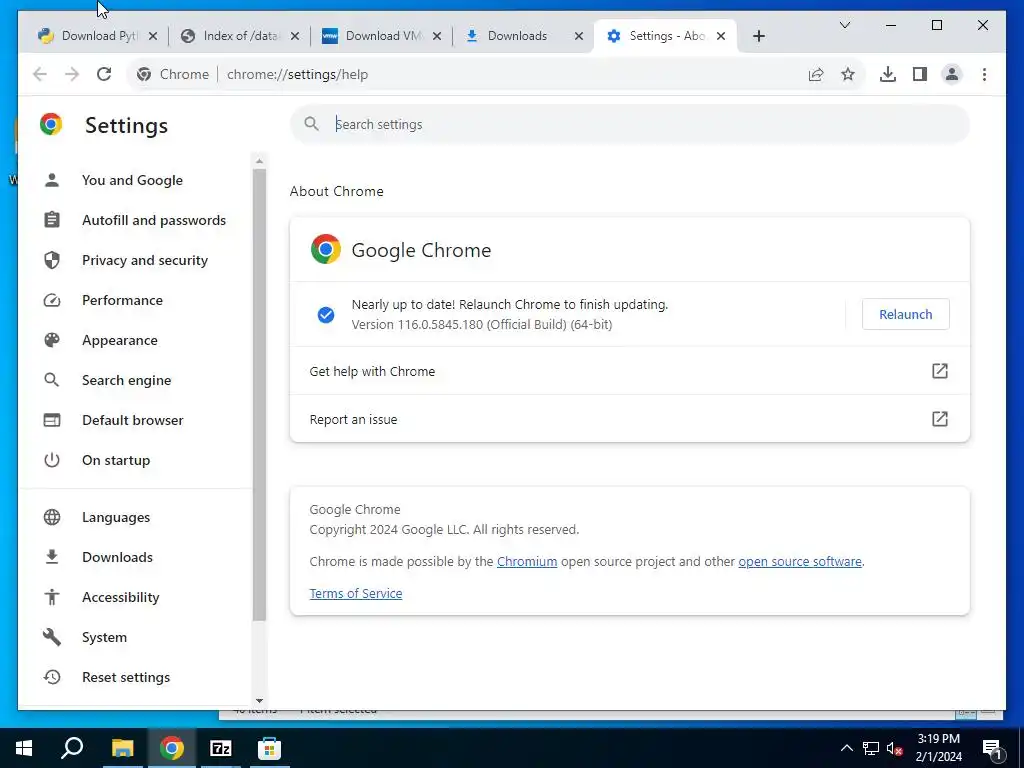Open the notification center icon

pos(992,748)
